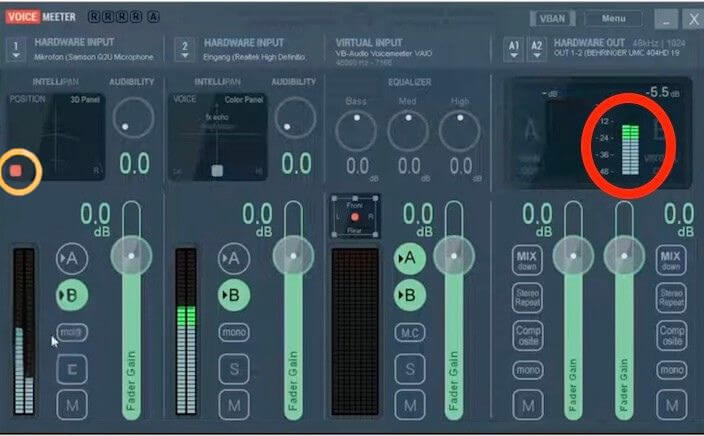
Task: Click the red Front/Rear surround pan dot
Action: (x=355, y=217)
